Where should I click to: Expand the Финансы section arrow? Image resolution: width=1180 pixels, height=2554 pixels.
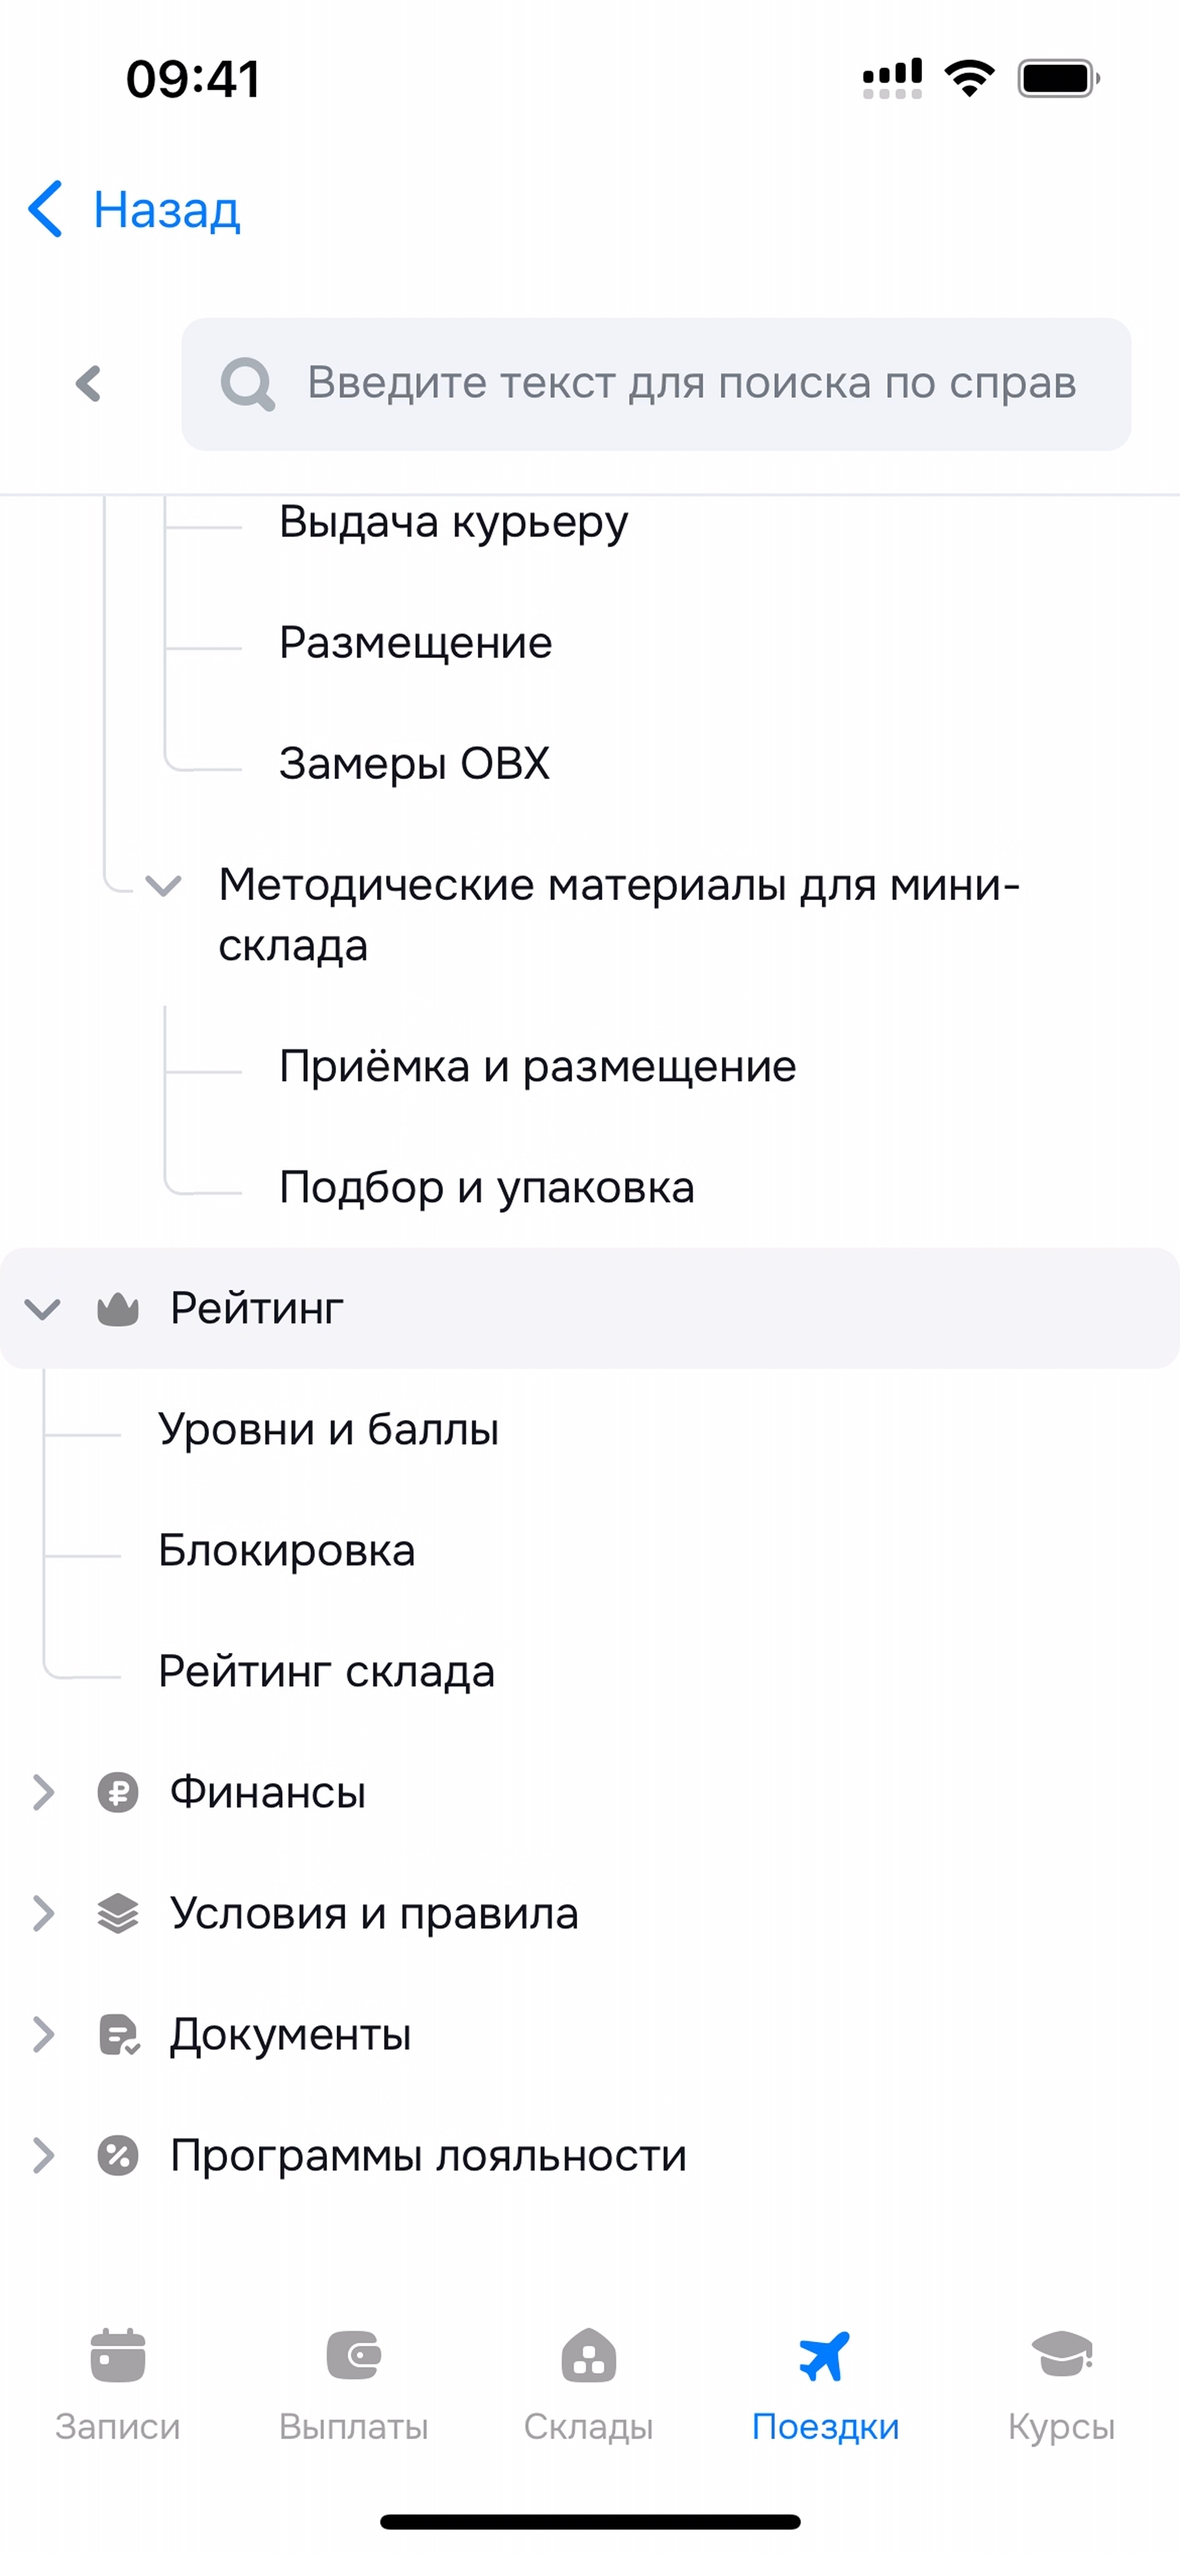coord(42,1792)
